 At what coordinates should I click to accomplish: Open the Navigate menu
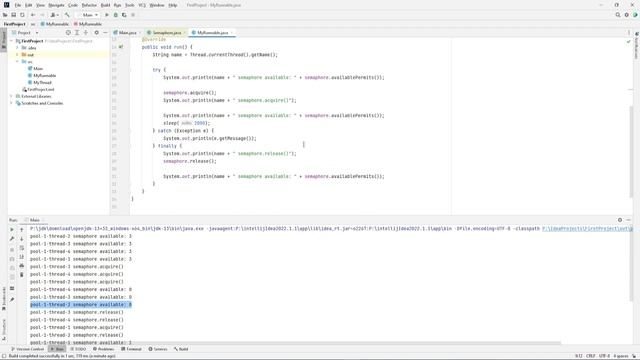(56, 5)
